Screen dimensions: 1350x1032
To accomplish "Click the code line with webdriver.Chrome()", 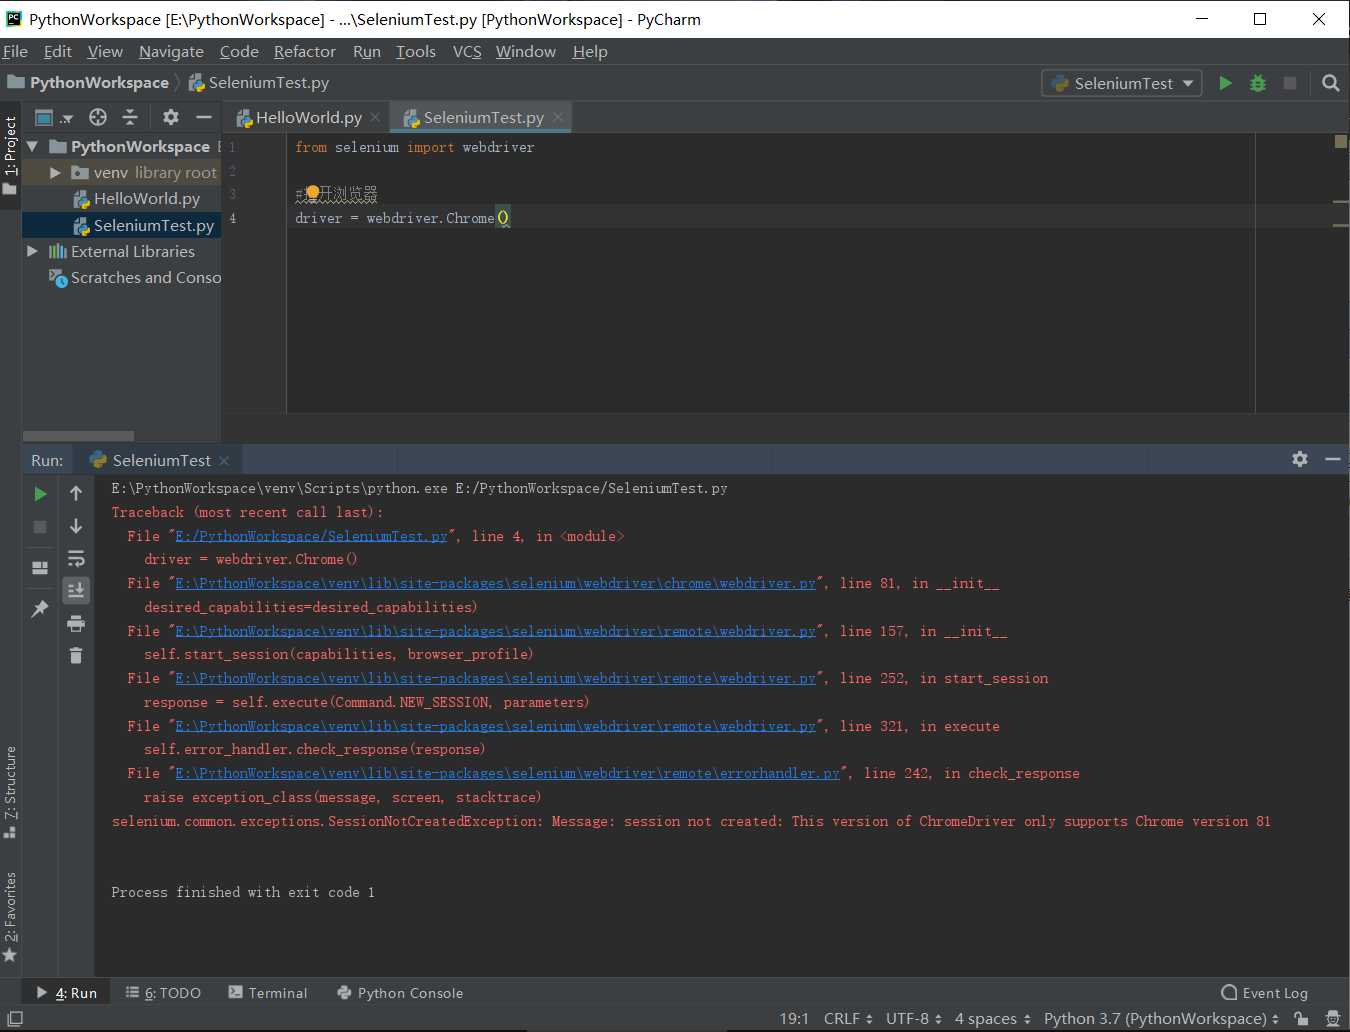I will [402, 218].
